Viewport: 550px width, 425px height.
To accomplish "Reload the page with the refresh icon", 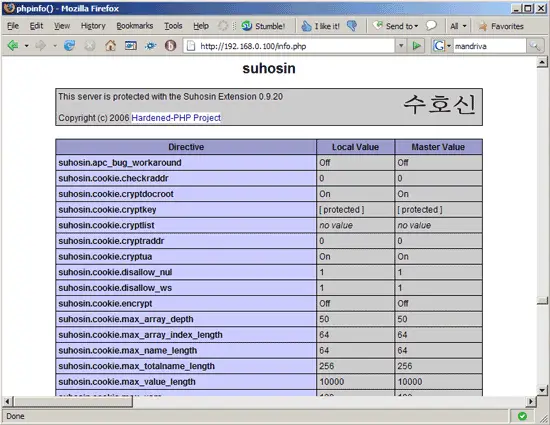I will [69, 46].
